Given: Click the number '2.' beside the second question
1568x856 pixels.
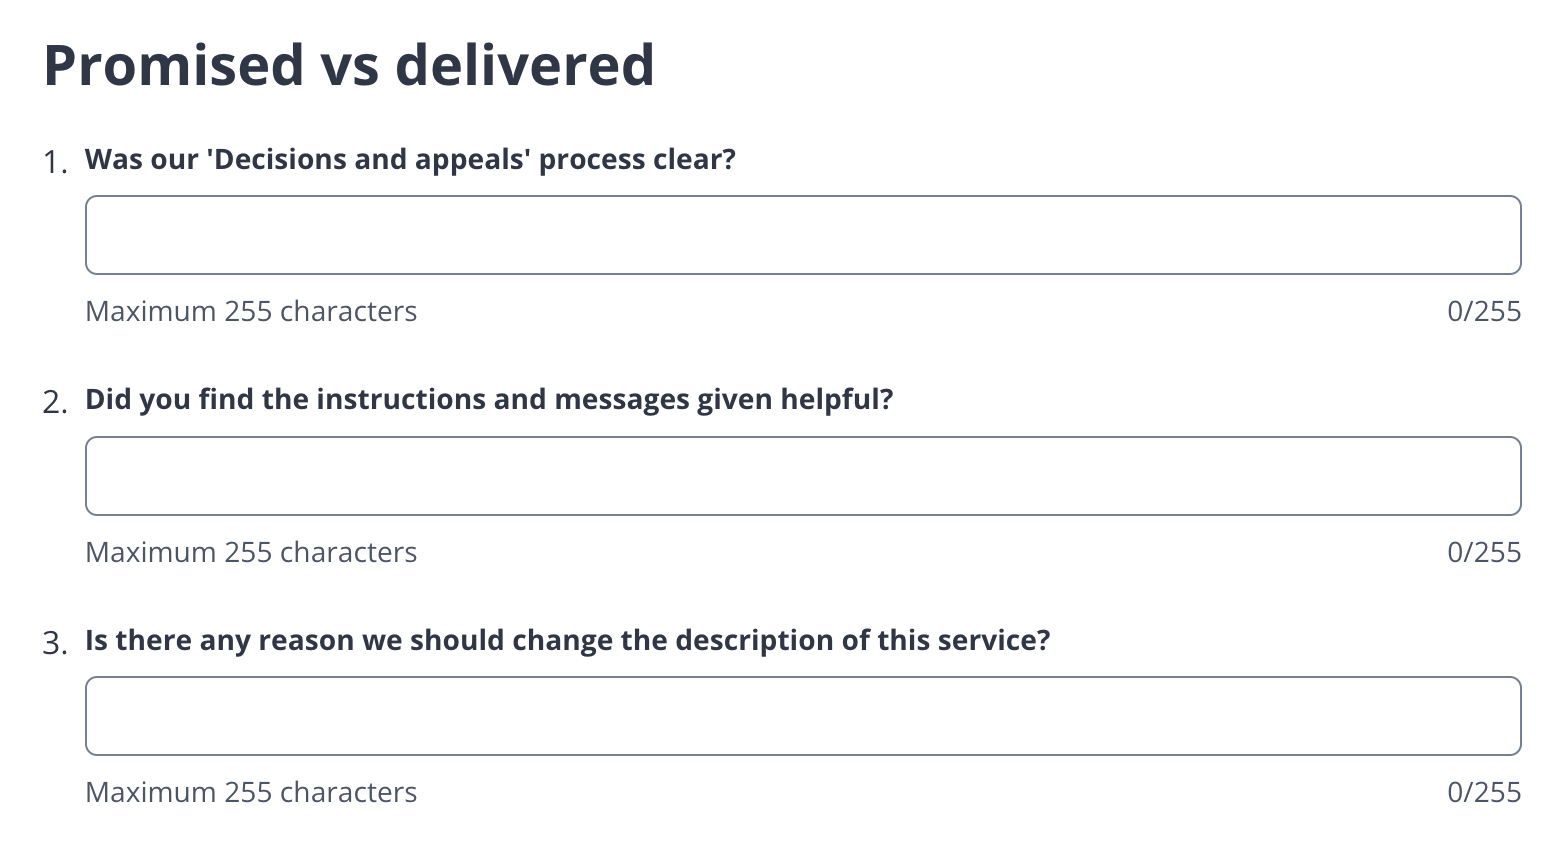Looking at the screenshot, I should [x=54, y=401].
